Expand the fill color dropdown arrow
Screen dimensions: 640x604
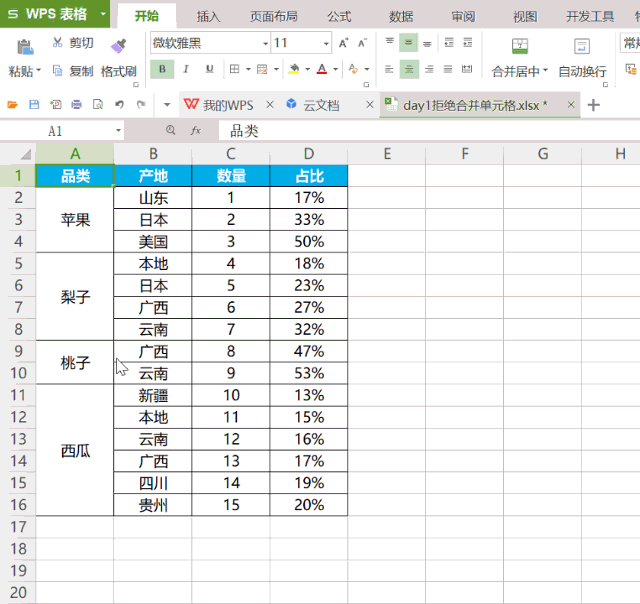[308, 69]
